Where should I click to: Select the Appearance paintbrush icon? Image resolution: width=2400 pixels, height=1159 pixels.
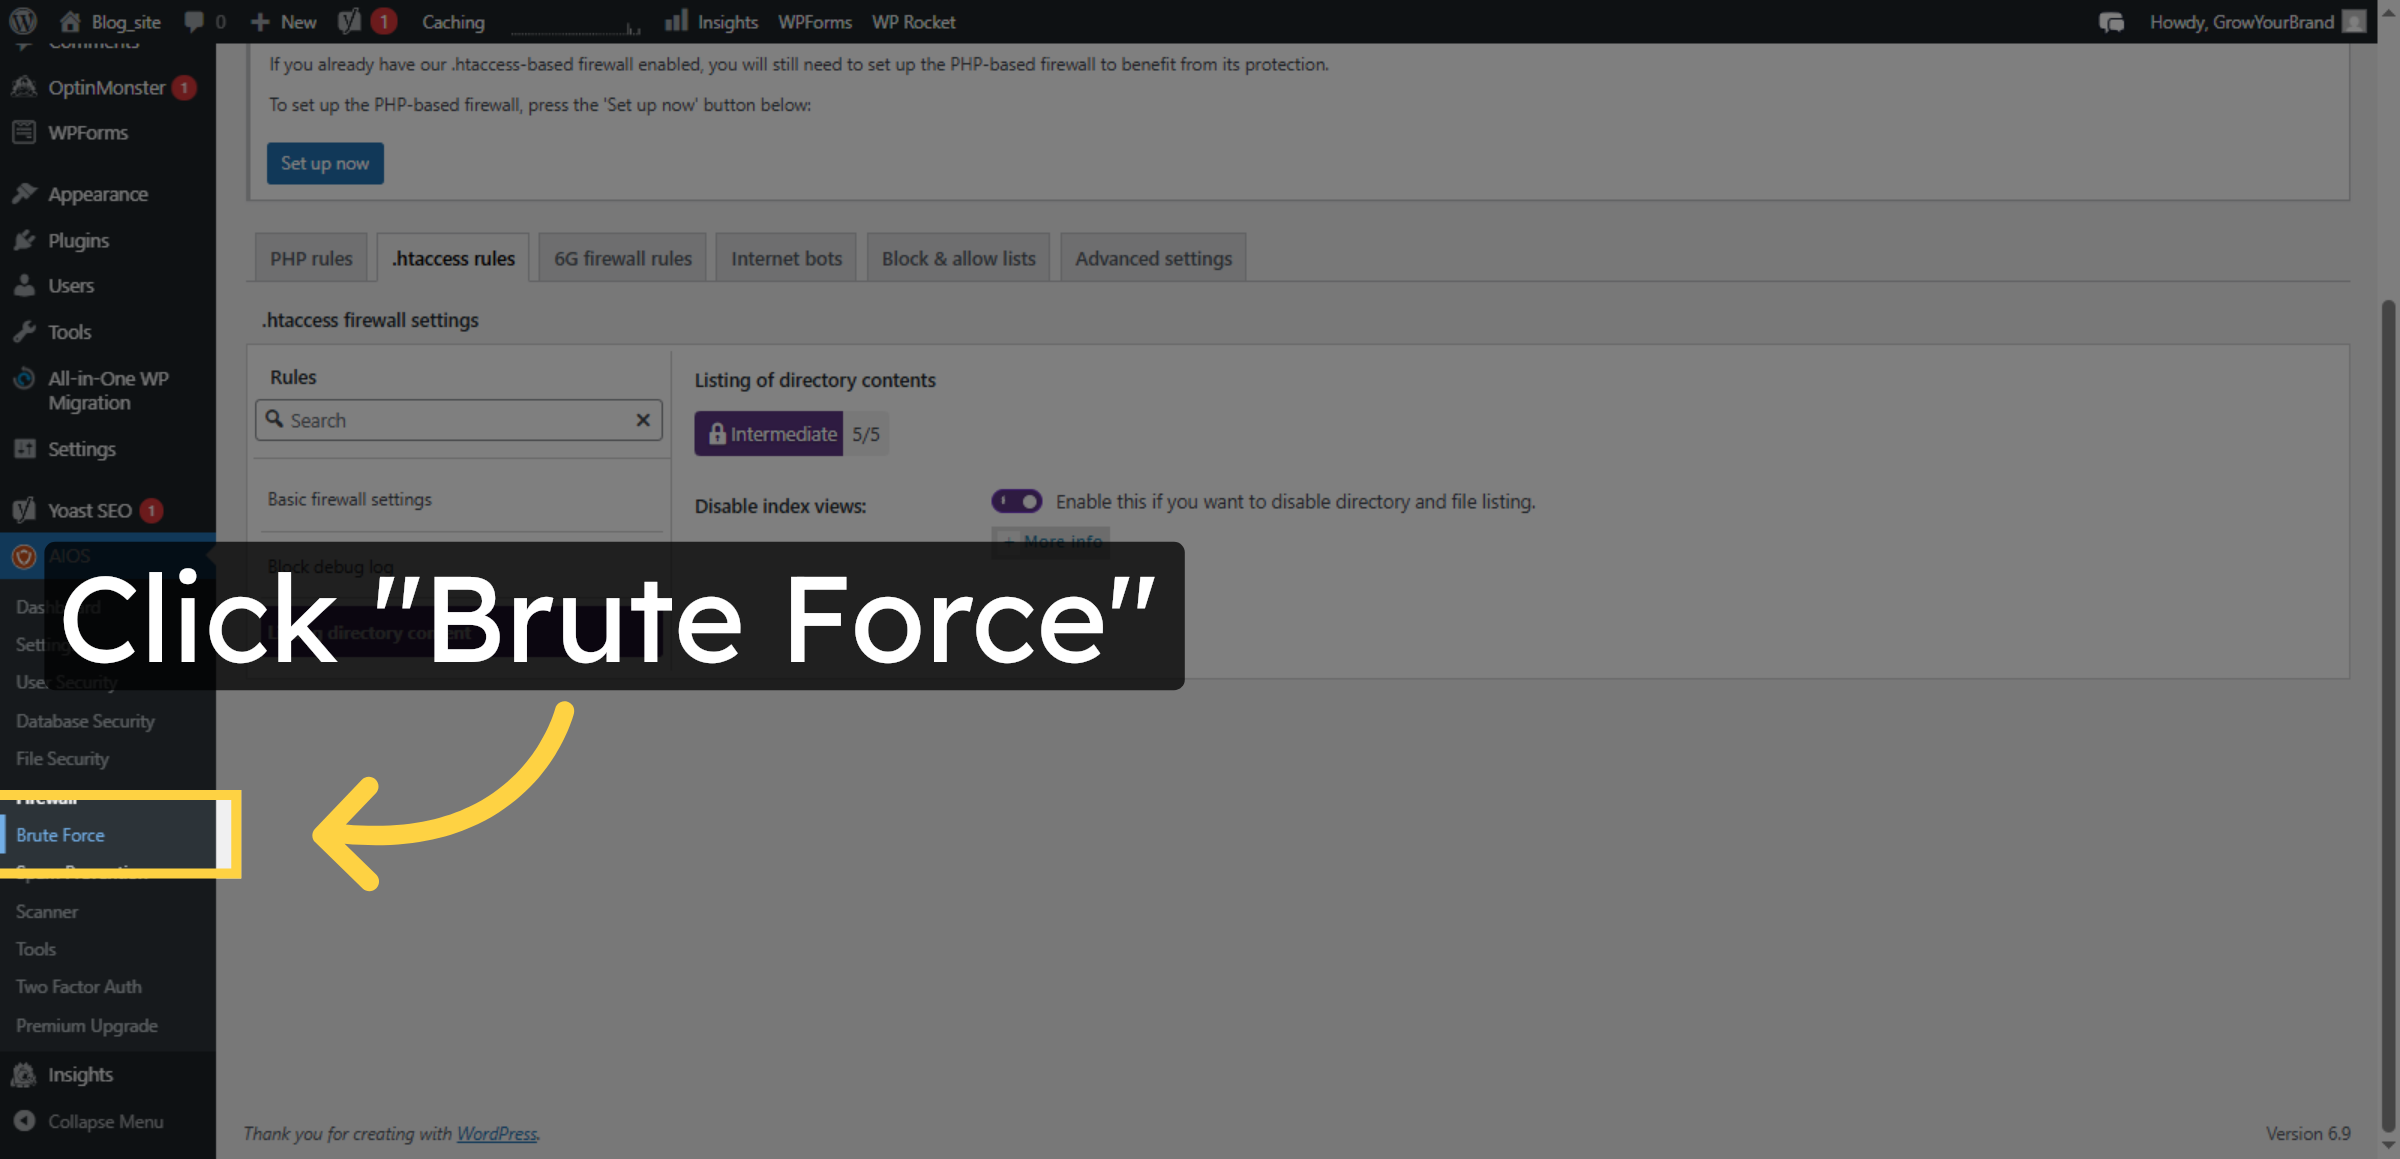pyautogui.click(x=24, y=192)
